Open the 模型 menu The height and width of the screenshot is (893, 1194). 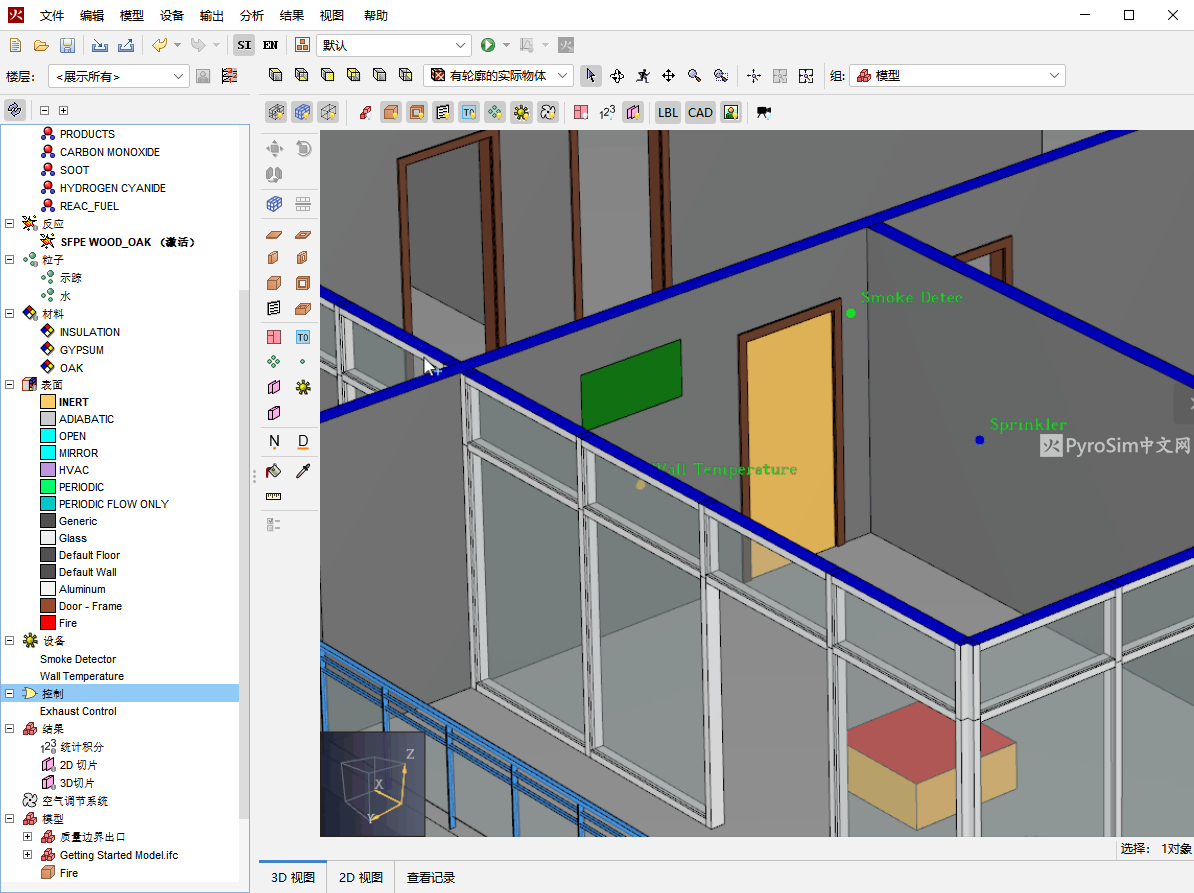pos(132,15)
